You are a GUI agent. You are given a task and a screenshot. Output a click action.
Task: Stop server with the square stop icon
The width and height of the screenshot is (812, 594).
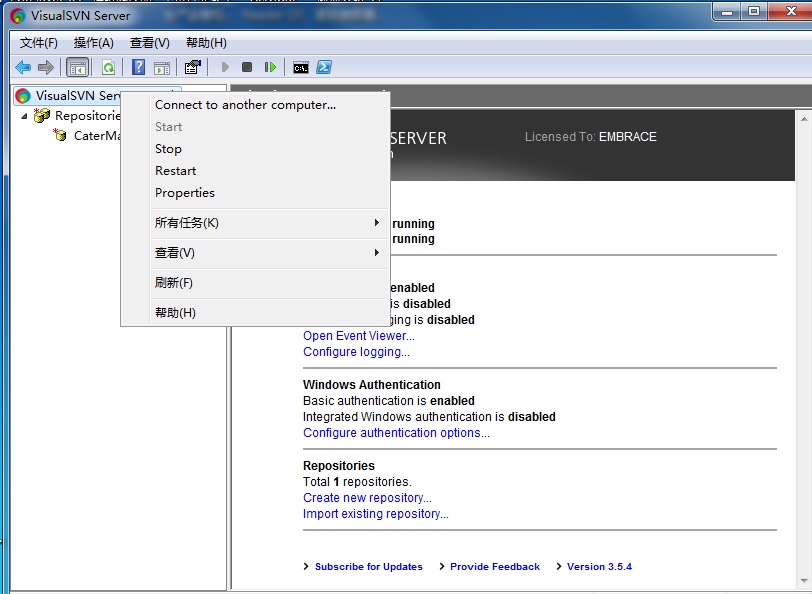tap(247, 67)
